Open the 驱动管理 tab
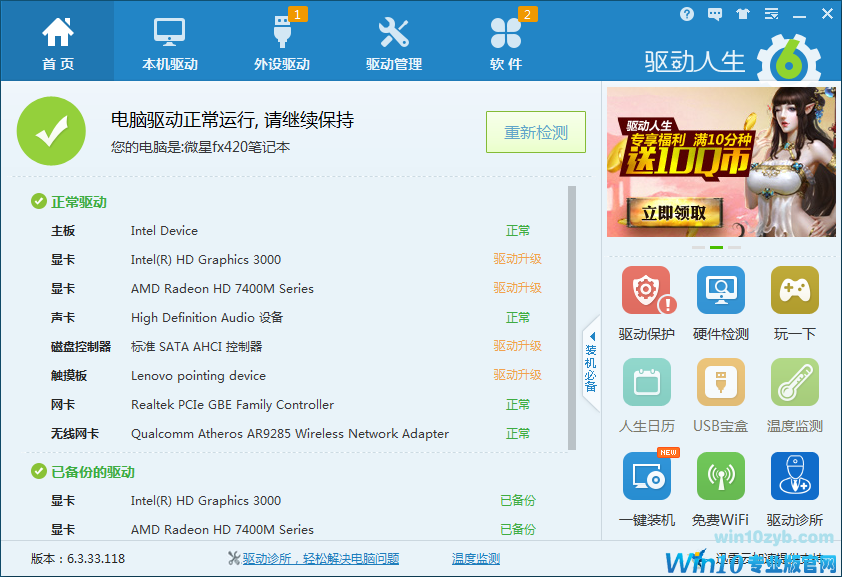 [393, 40]
